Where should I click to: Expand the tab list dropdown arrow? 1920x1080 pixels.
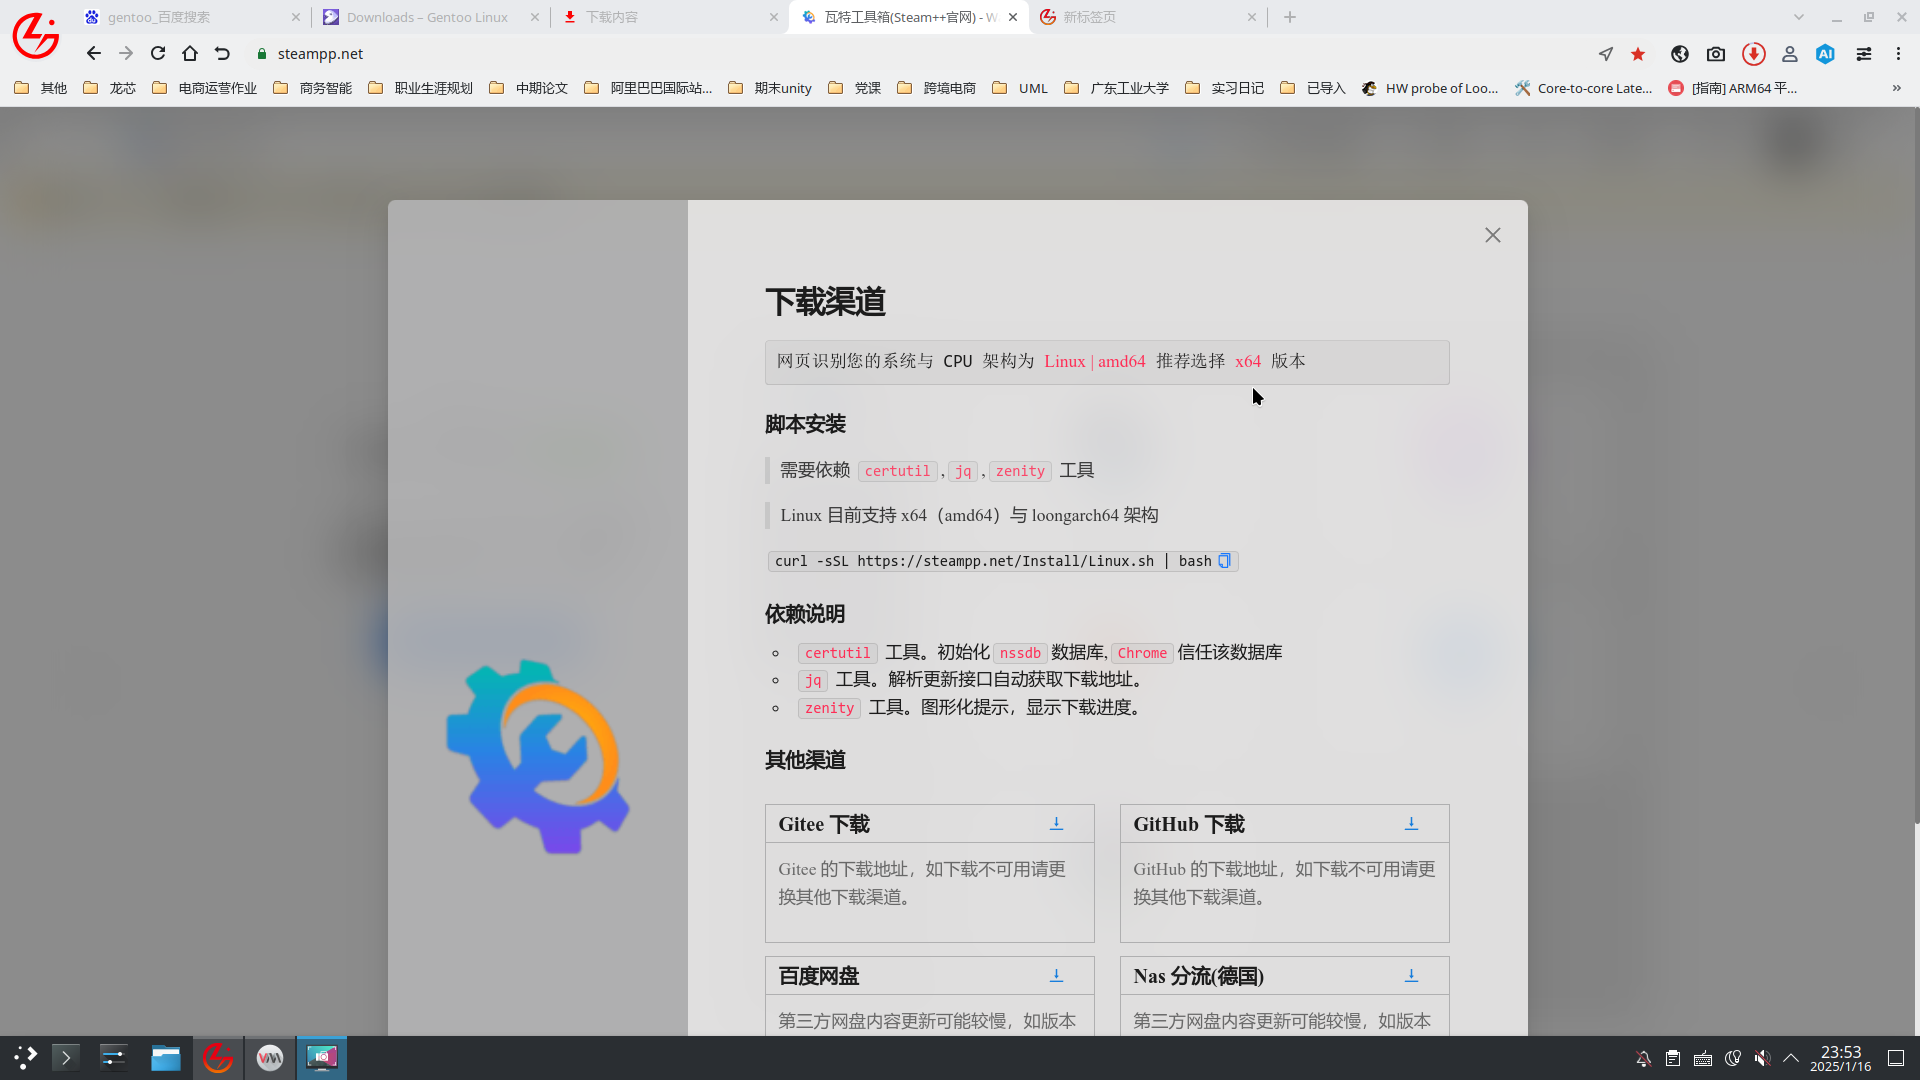(x=1798, y=17)
